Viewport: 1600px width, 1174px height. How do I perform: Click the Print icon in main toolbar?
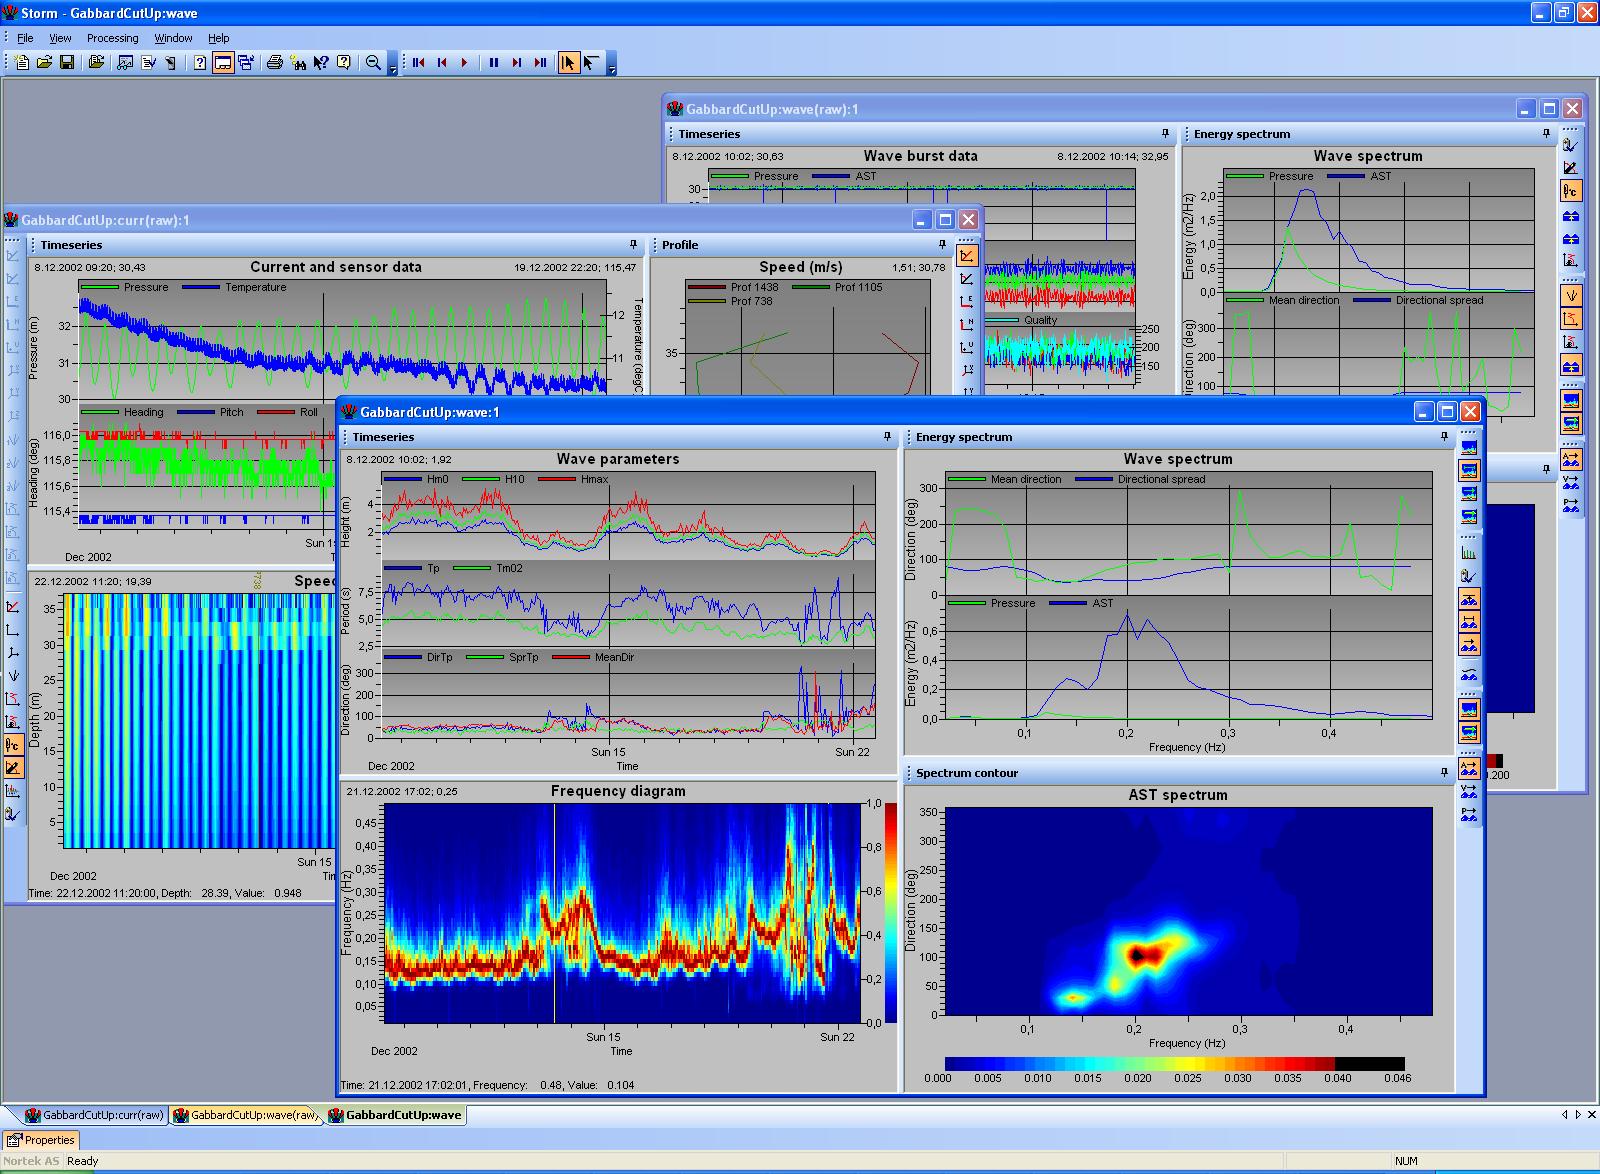(275, 63)
